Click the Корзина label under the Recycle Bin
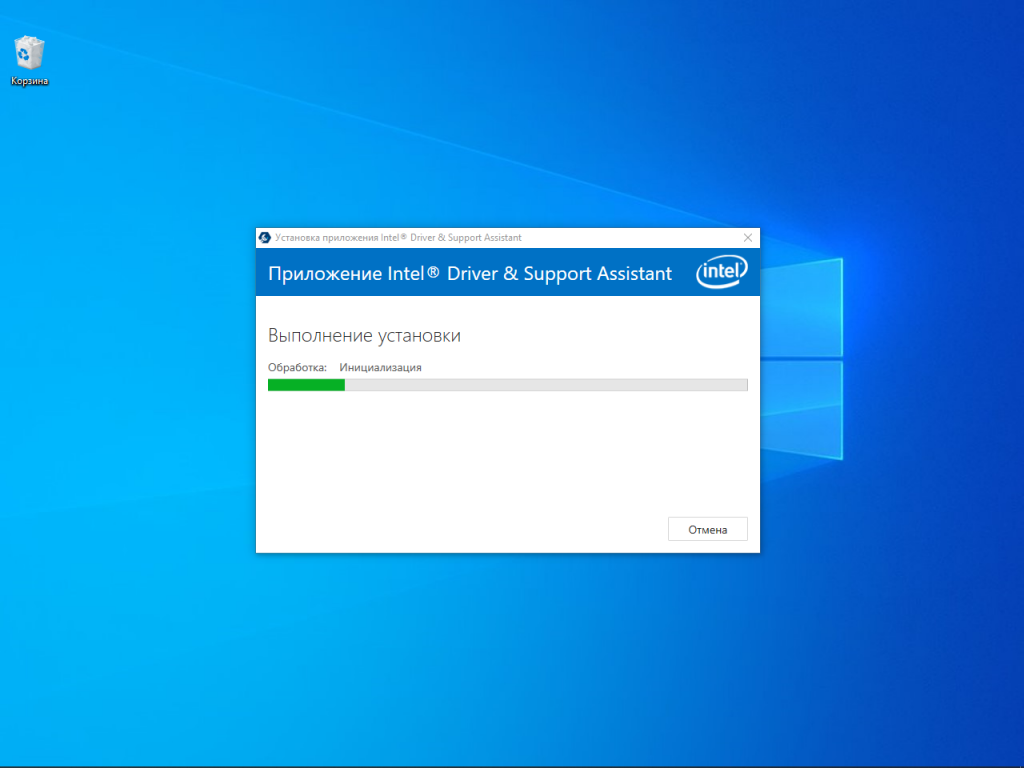 [x=30, y=81]
